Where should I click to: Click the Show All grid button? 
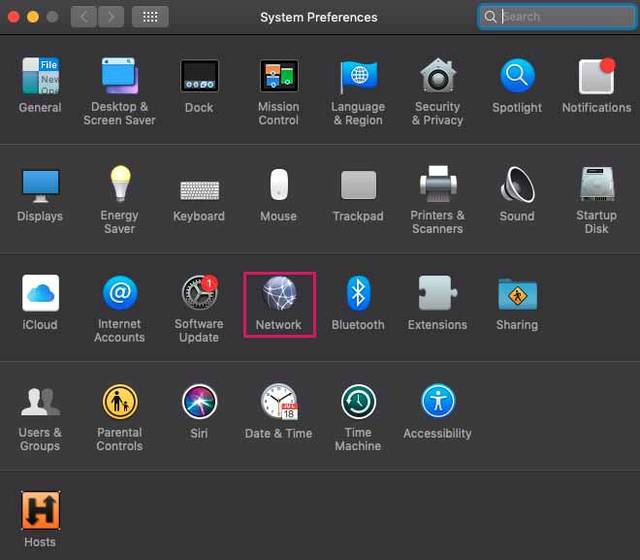[150, 17]
